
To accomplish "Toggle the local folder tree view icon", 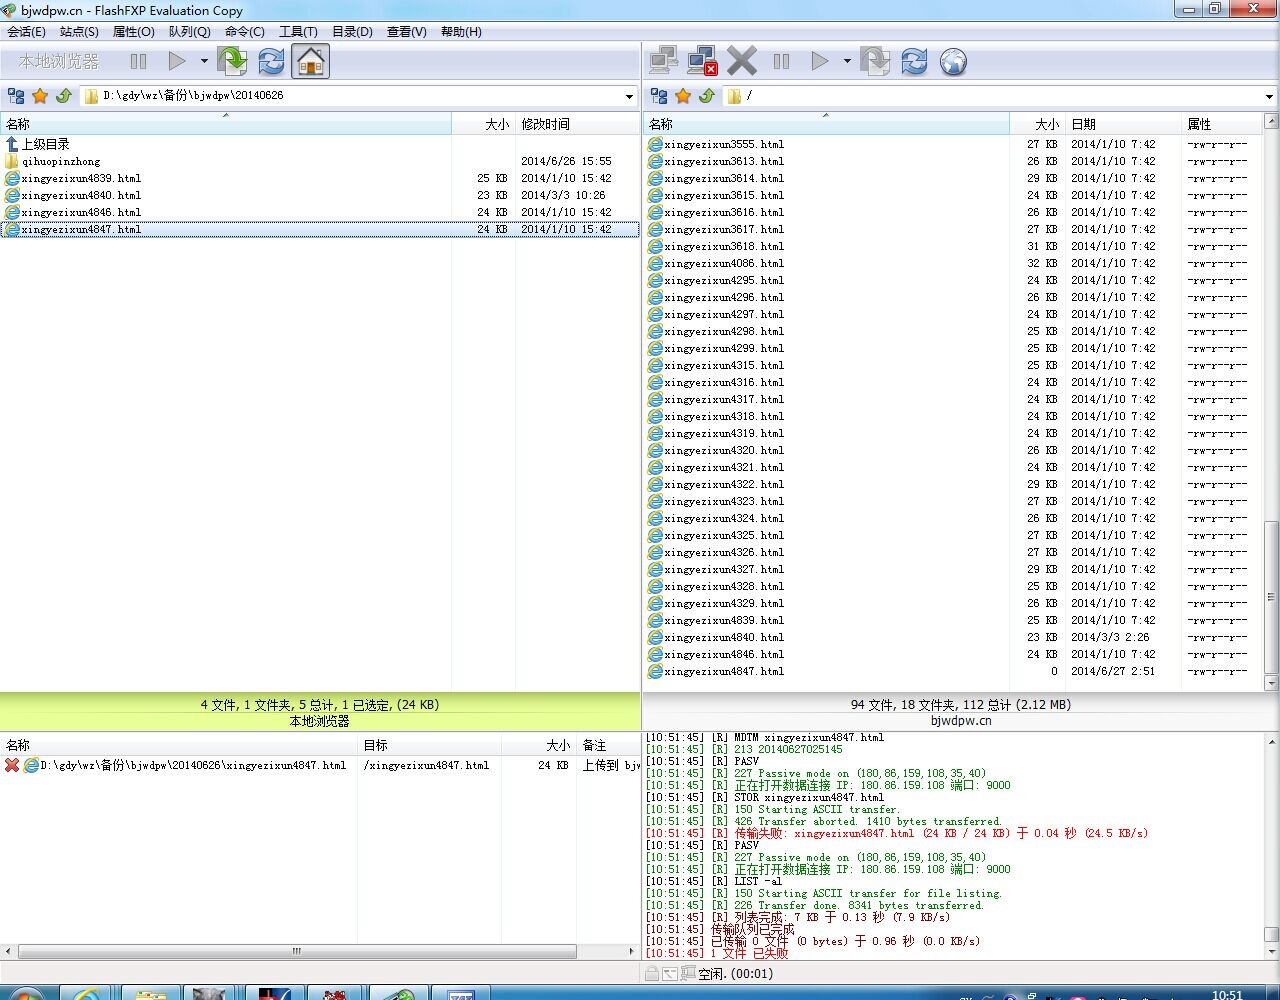I will coord(16,96).
